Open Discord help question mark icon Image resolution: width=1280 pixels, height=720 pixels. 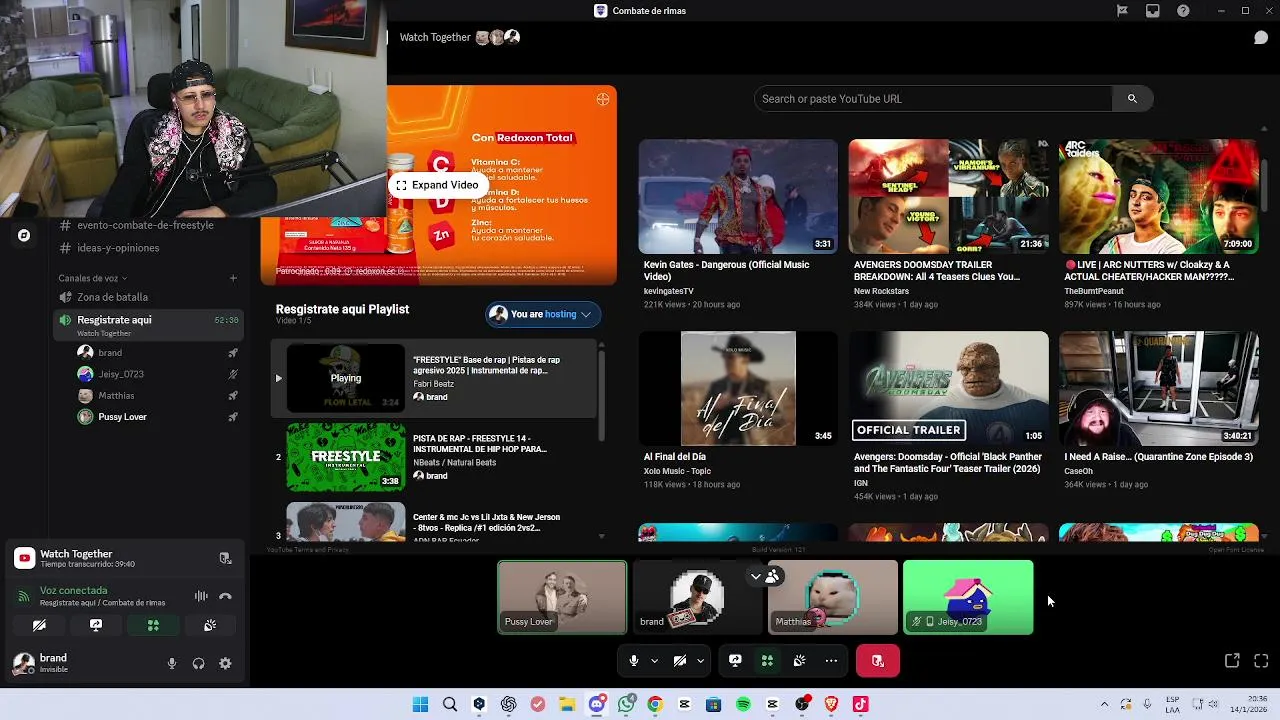(x=1184, y=11)
